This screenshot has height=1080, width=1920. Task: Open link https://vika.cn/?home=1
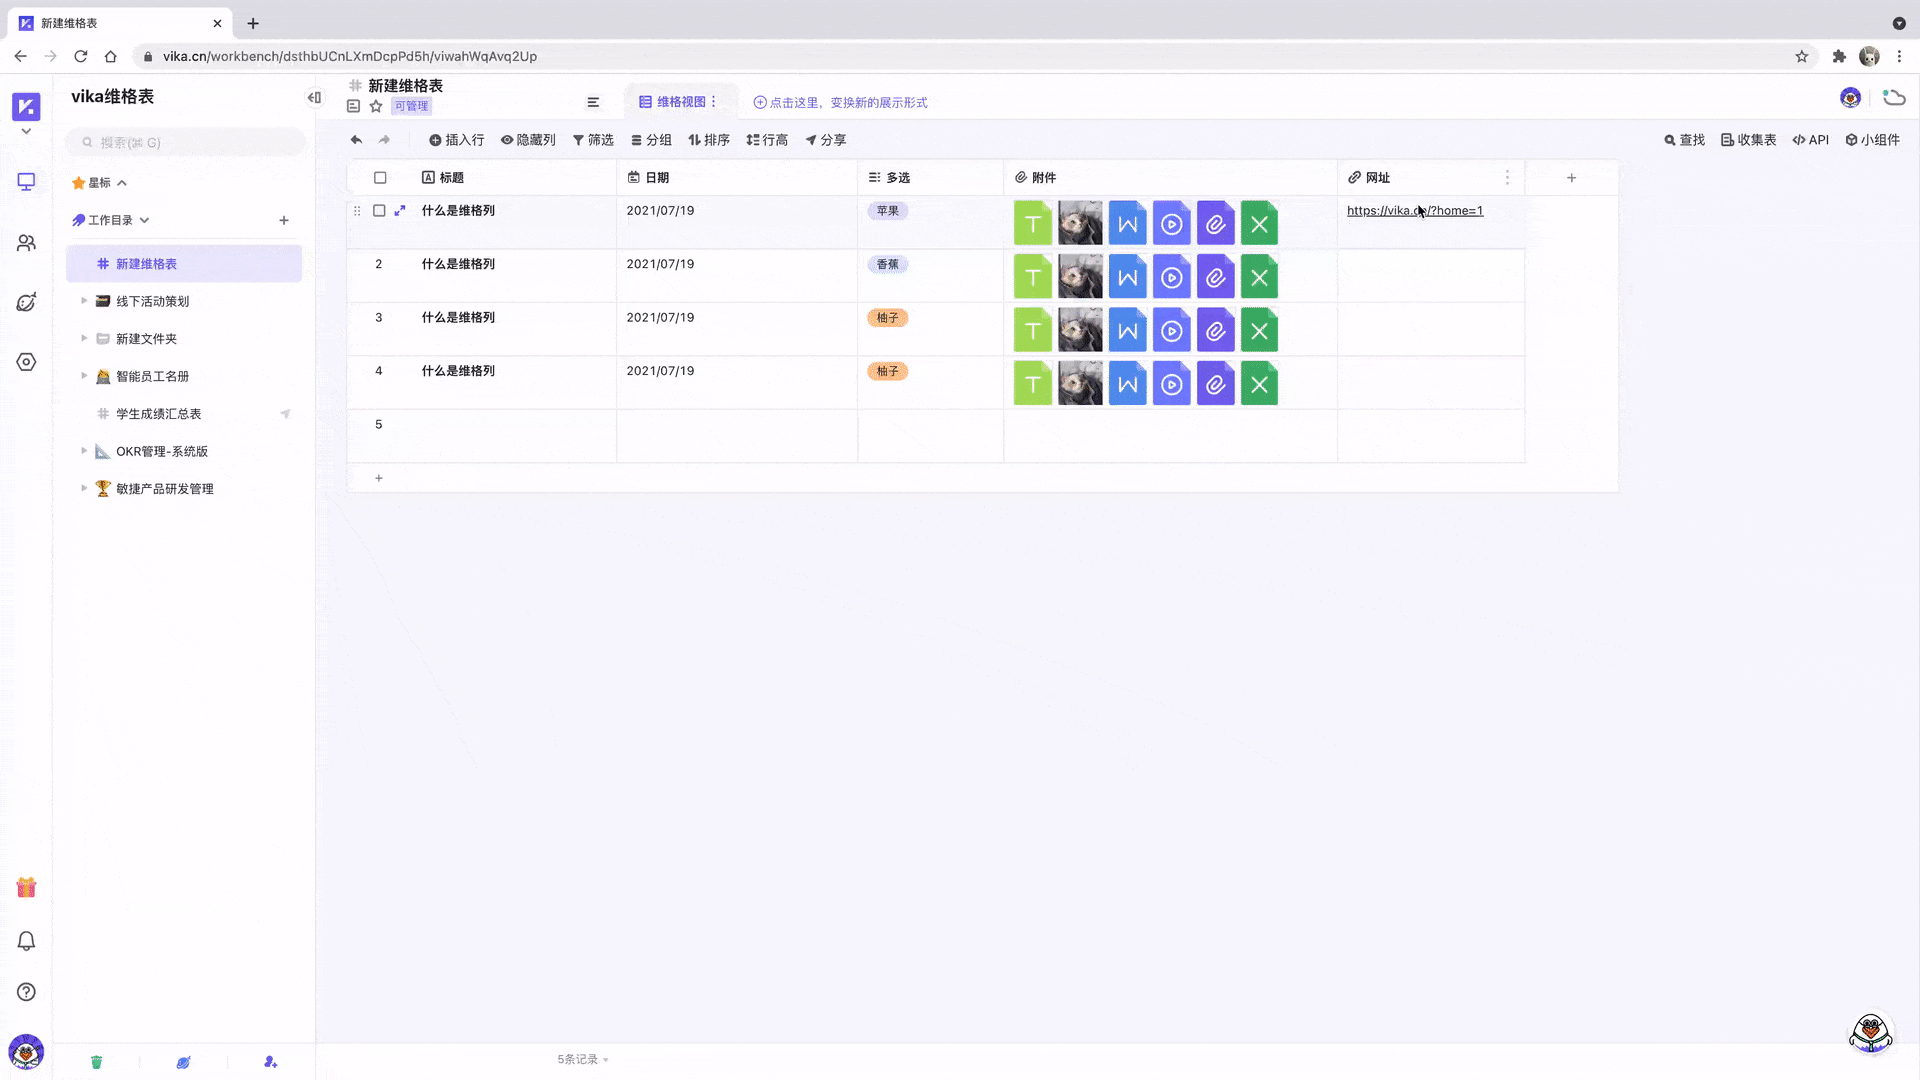coord(1414,211)
